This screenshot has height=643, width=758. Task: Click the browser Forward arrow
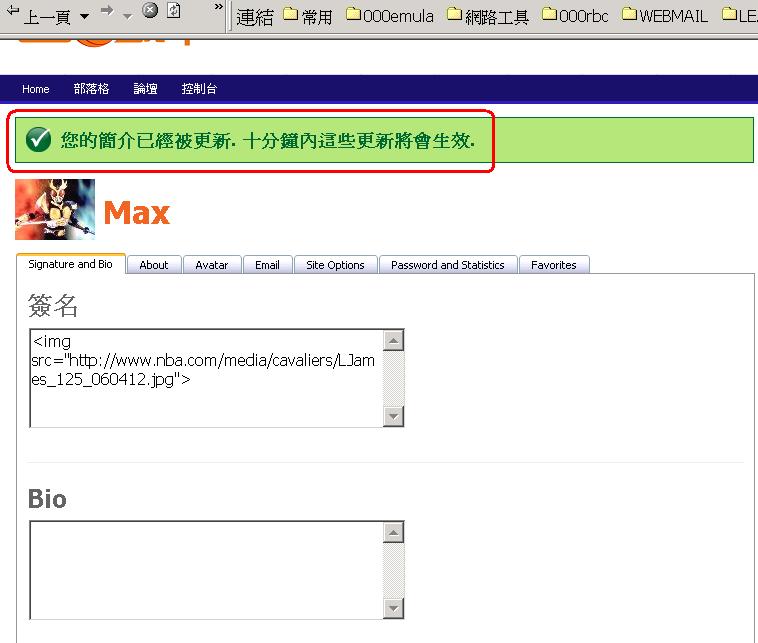click(107, 11)
